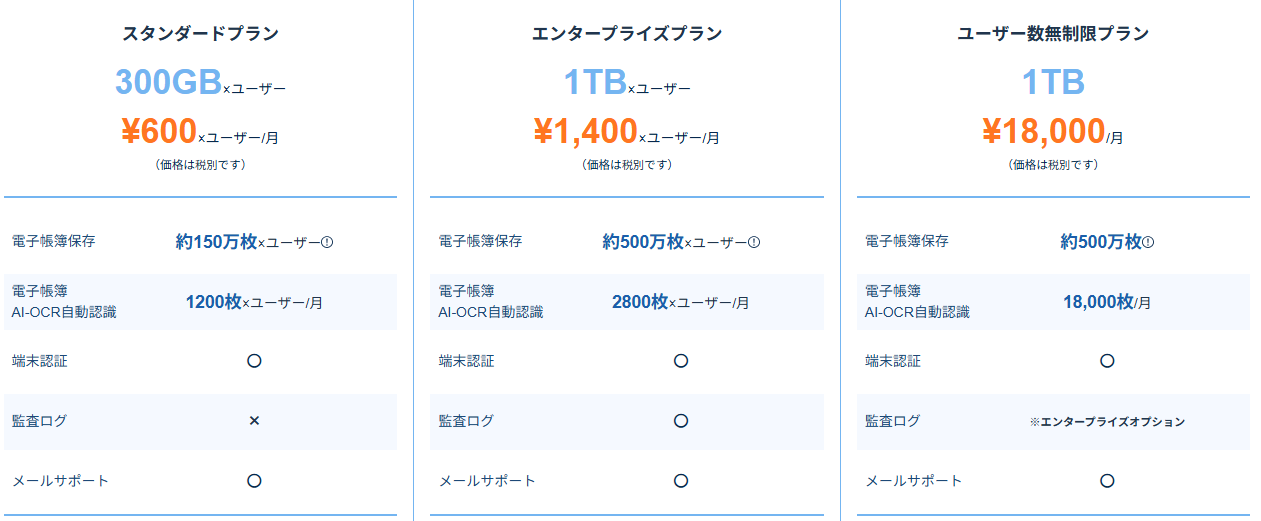Viewport: 1261px width, 521px height.
Task: Click the メールサポート circle in エンタープライズプラン
Action: (681, 481)
